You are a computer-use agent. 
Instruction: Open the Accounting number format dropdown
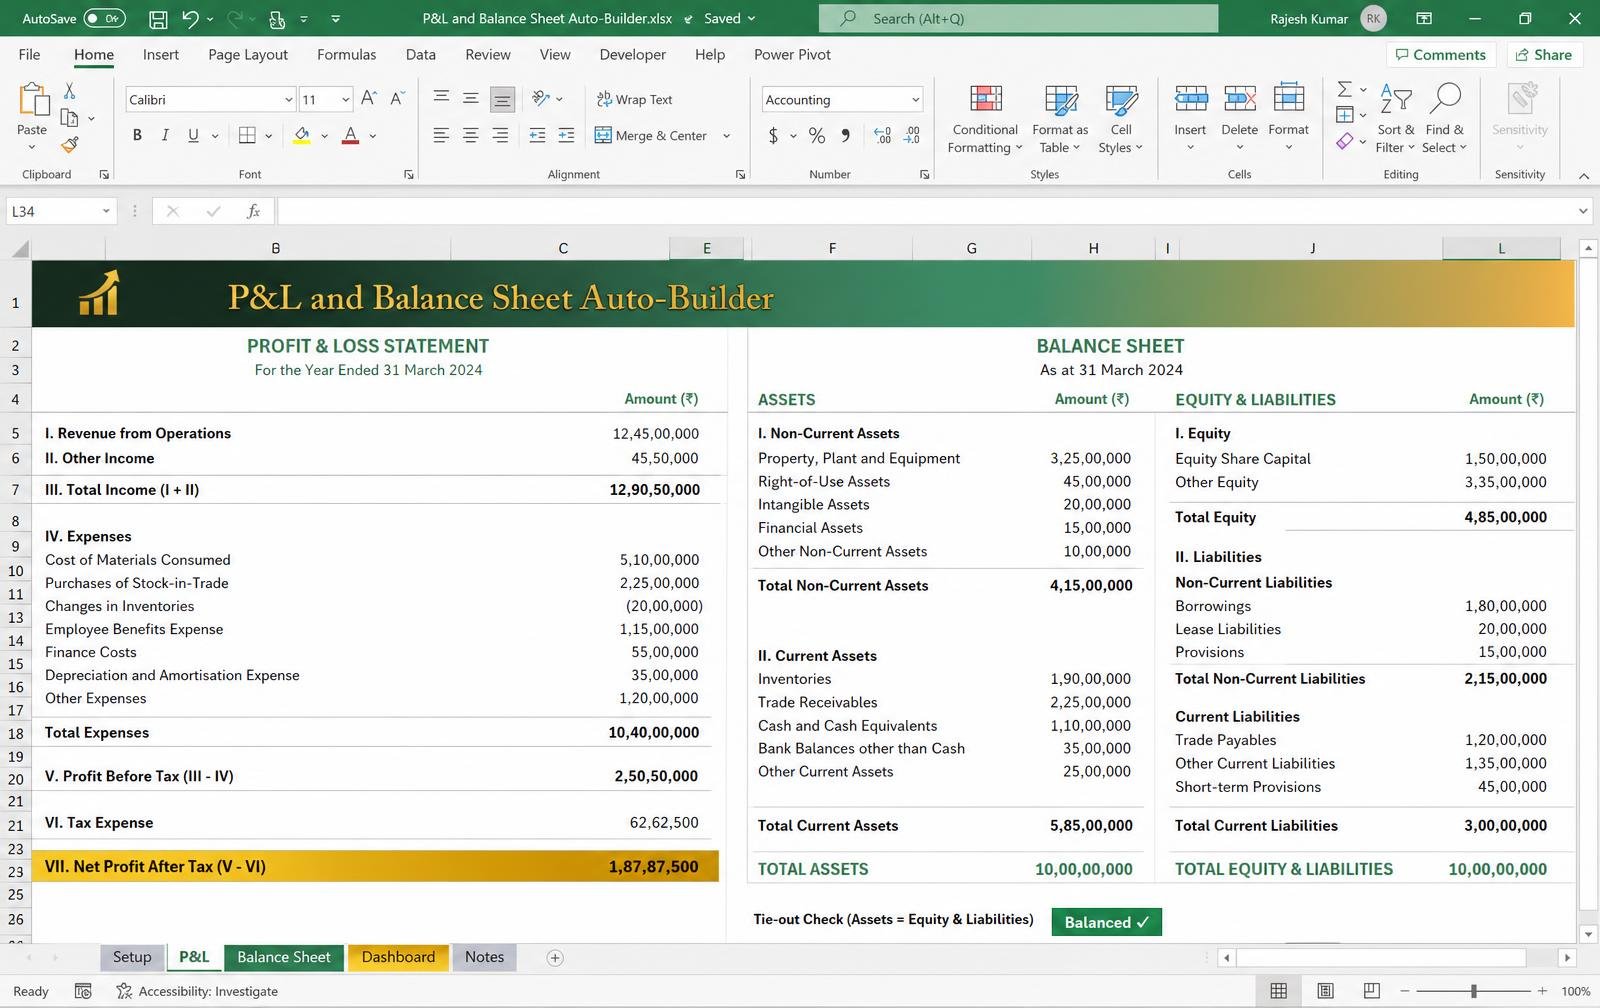pos(915,99)
